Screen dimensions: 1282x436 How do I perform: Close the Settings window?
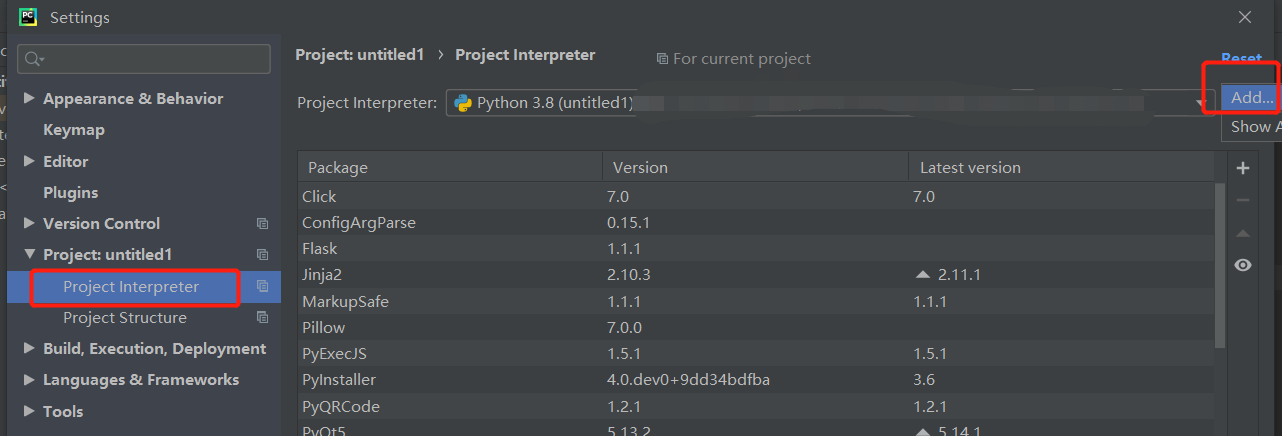[1245, 17]
